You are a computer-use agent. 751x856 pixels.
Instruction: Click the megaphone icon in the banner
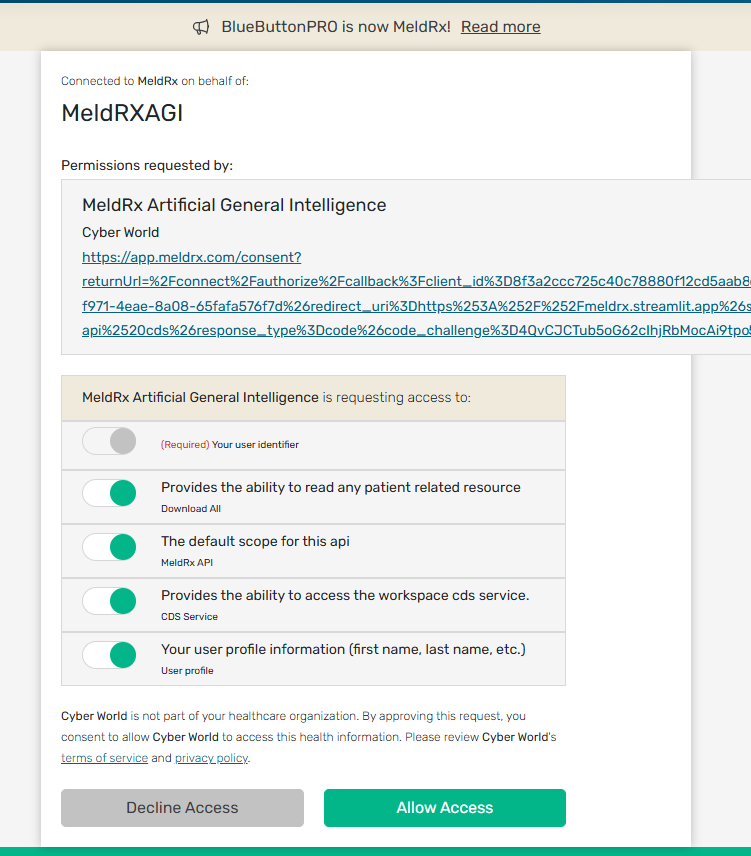tap(201, 27)
